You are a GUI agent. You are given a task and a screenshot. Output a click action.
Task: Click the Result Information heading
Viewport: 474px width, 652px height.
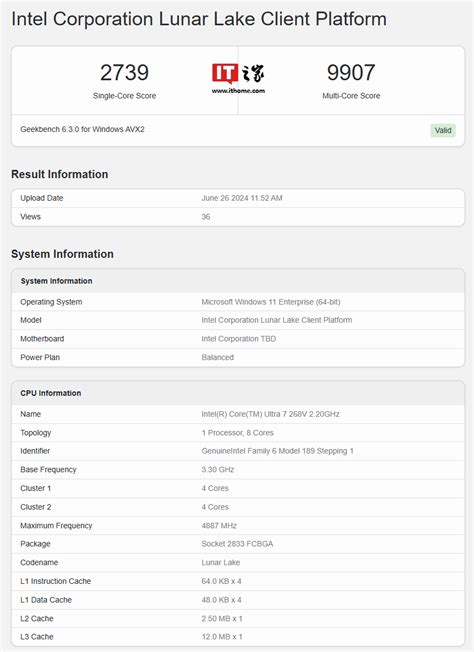click(x=59, y=174)
